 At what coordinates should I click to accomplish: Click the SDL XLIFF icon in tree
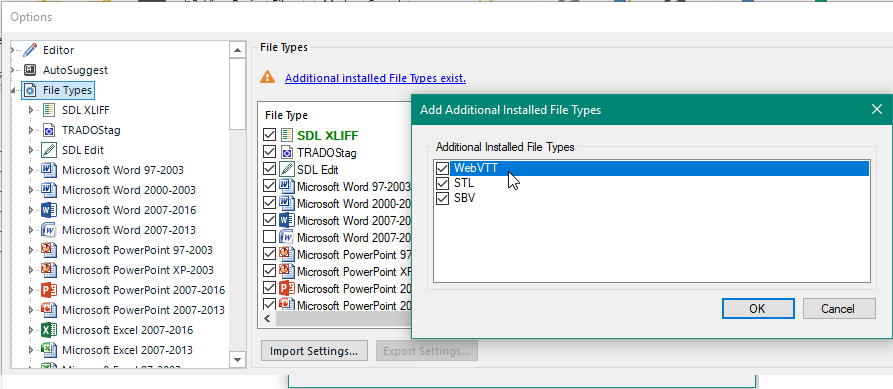tap(49, 110)
